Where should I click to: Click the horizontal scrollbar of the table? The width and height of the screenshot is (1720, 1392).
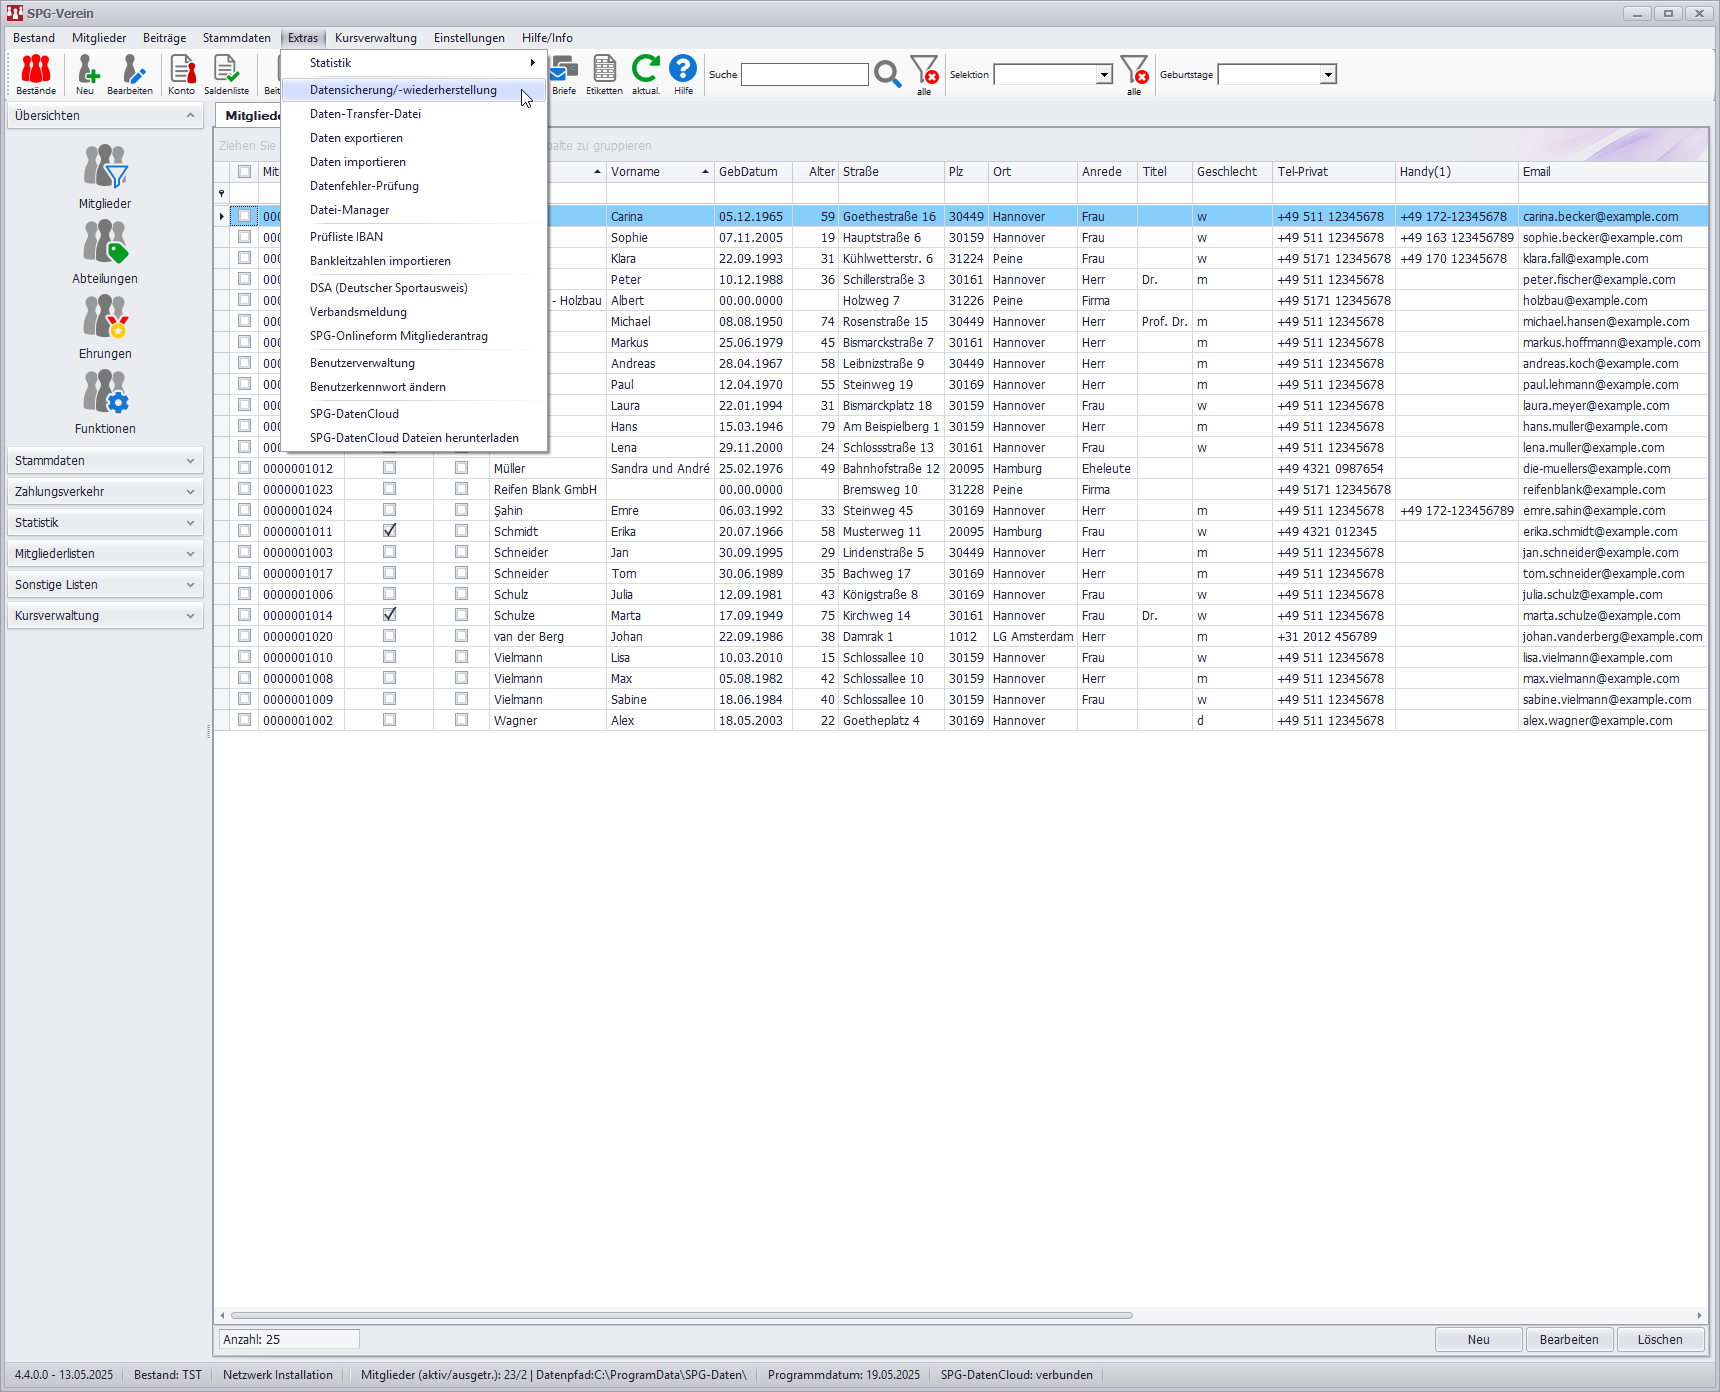point(681,1316)
